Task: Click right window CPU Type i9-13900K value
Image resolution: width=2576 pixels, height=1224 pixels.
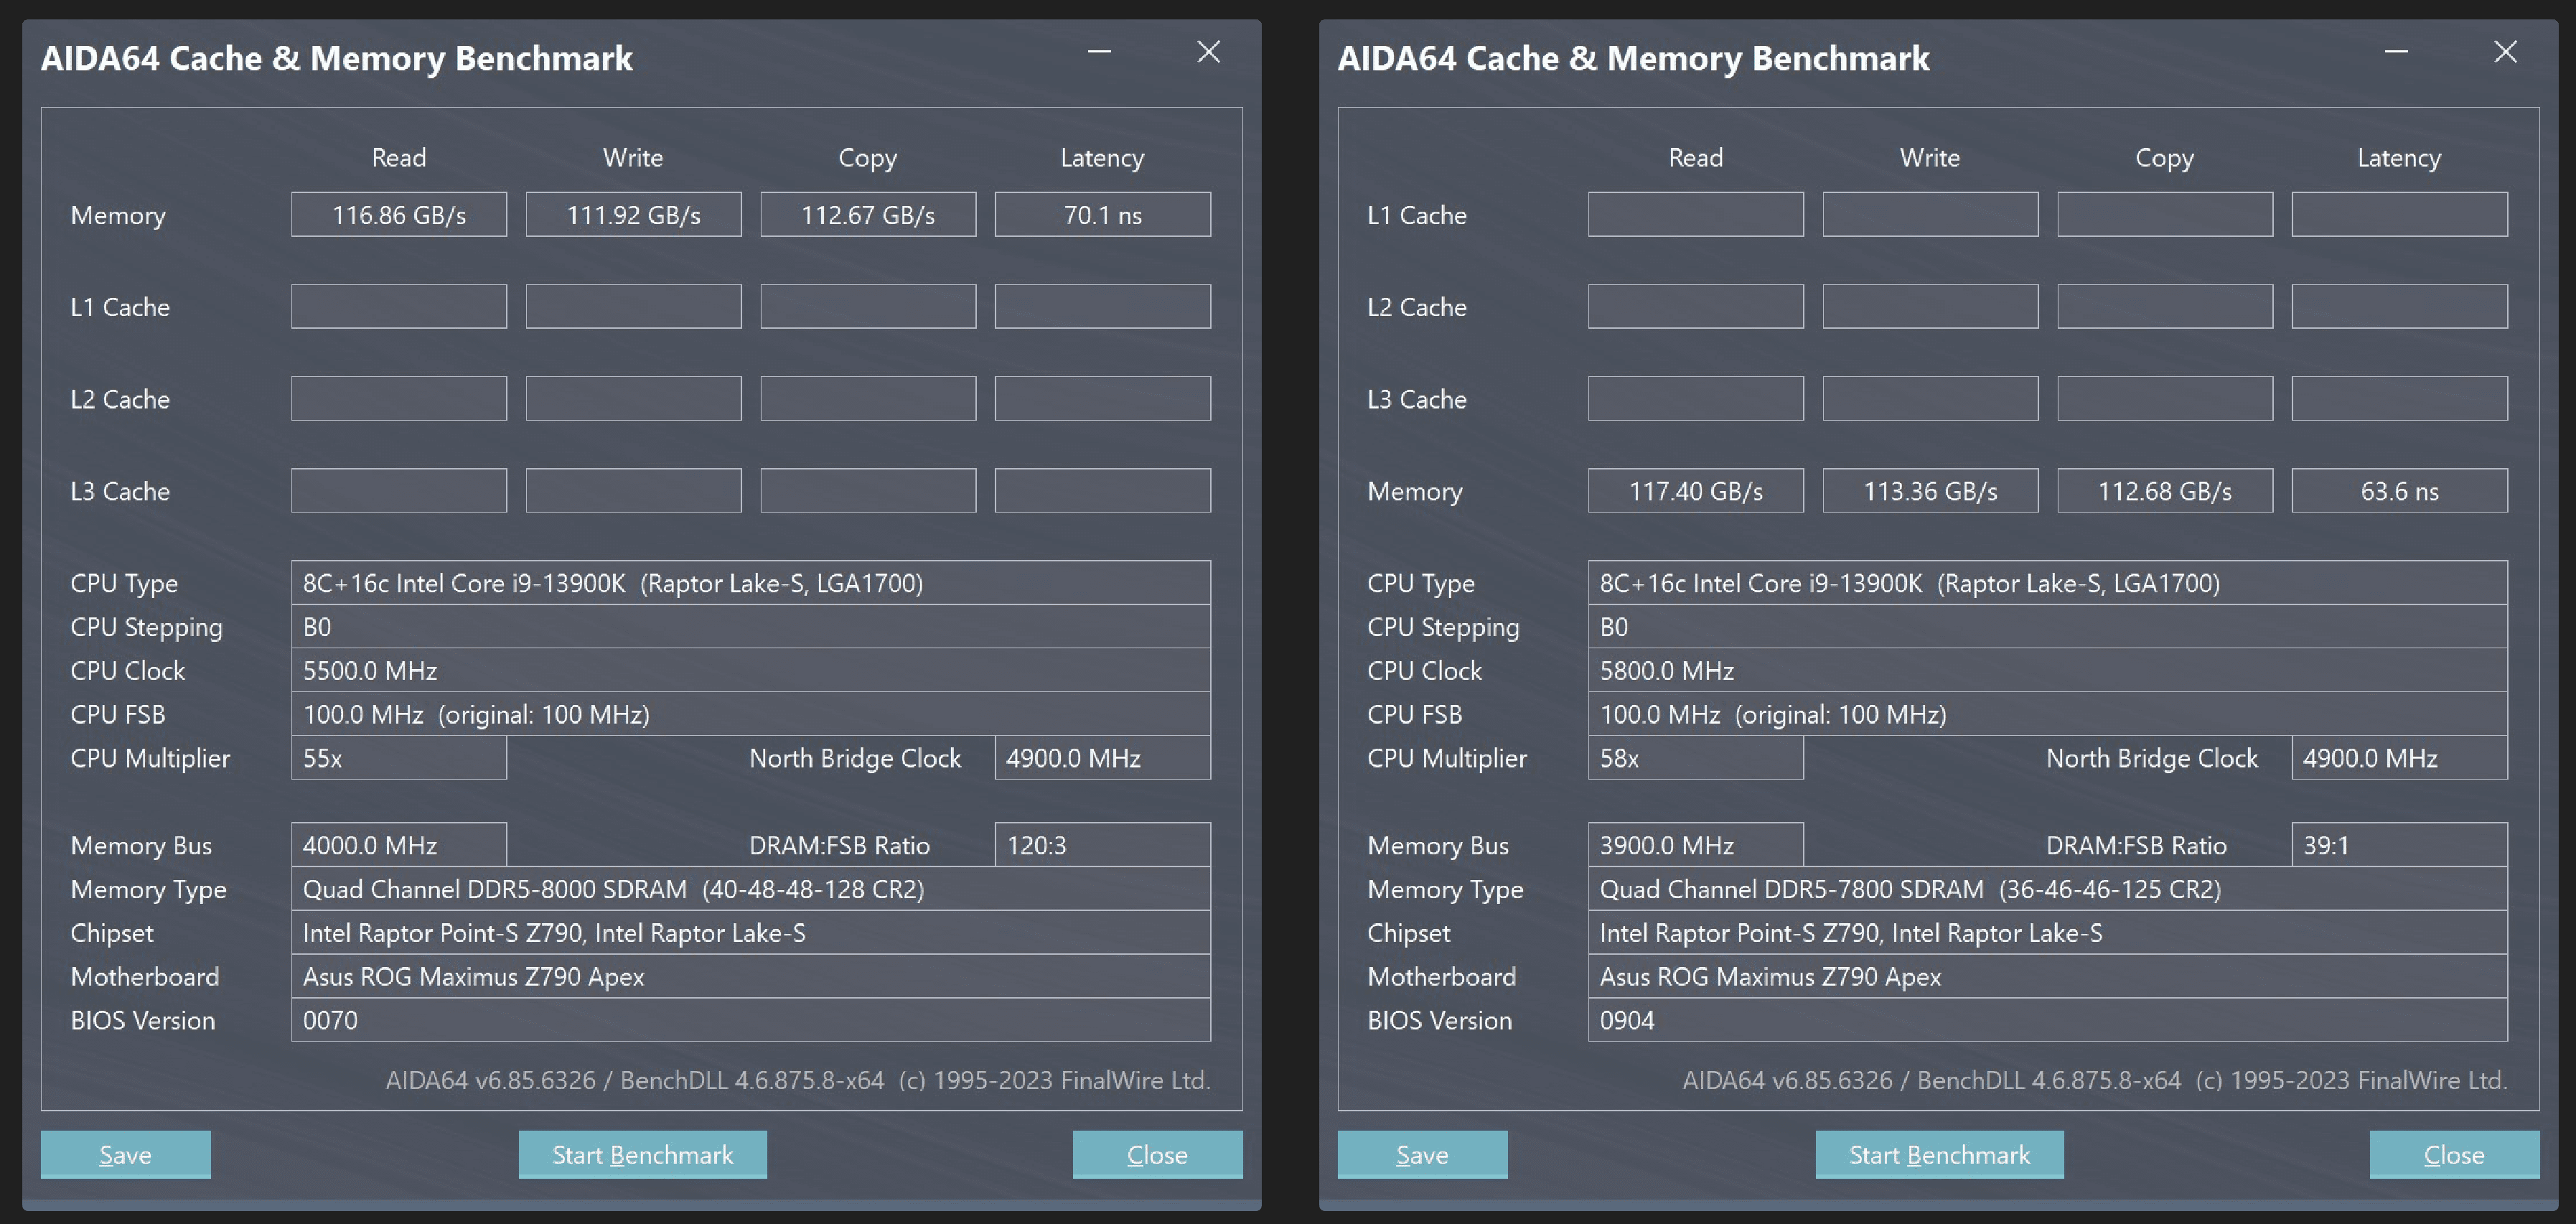Action: 2048,582
